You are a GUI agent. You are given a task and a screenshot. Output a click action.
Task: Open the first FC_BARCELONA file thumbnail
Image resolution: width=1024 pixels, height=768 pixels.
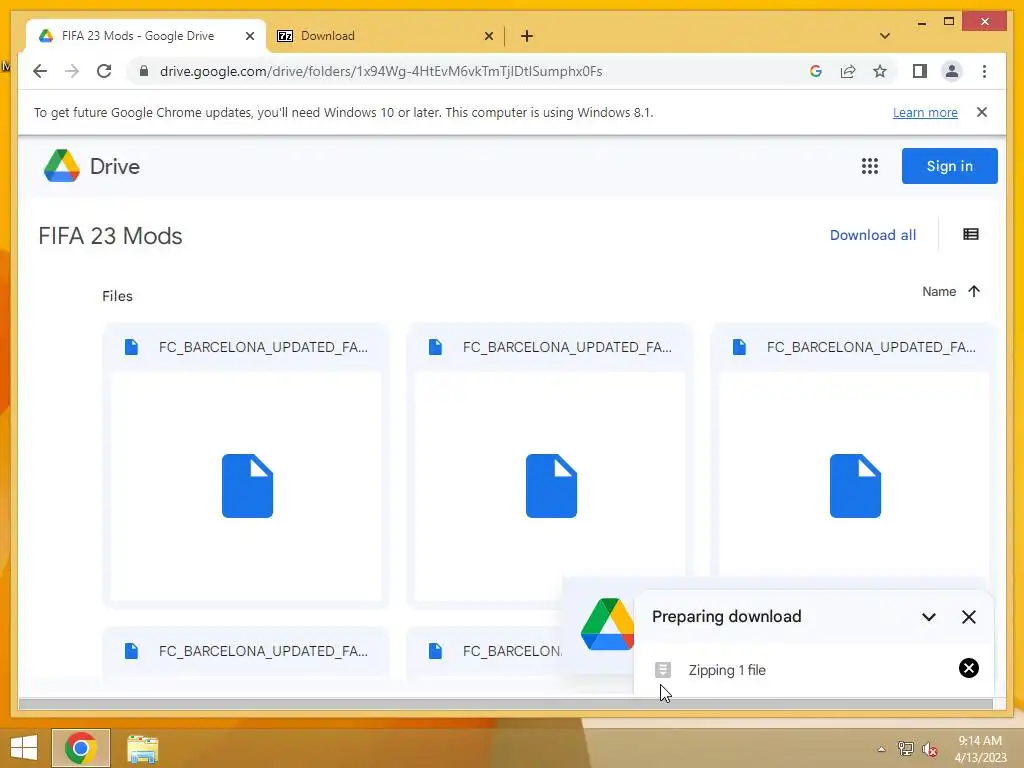pos(246,486)
